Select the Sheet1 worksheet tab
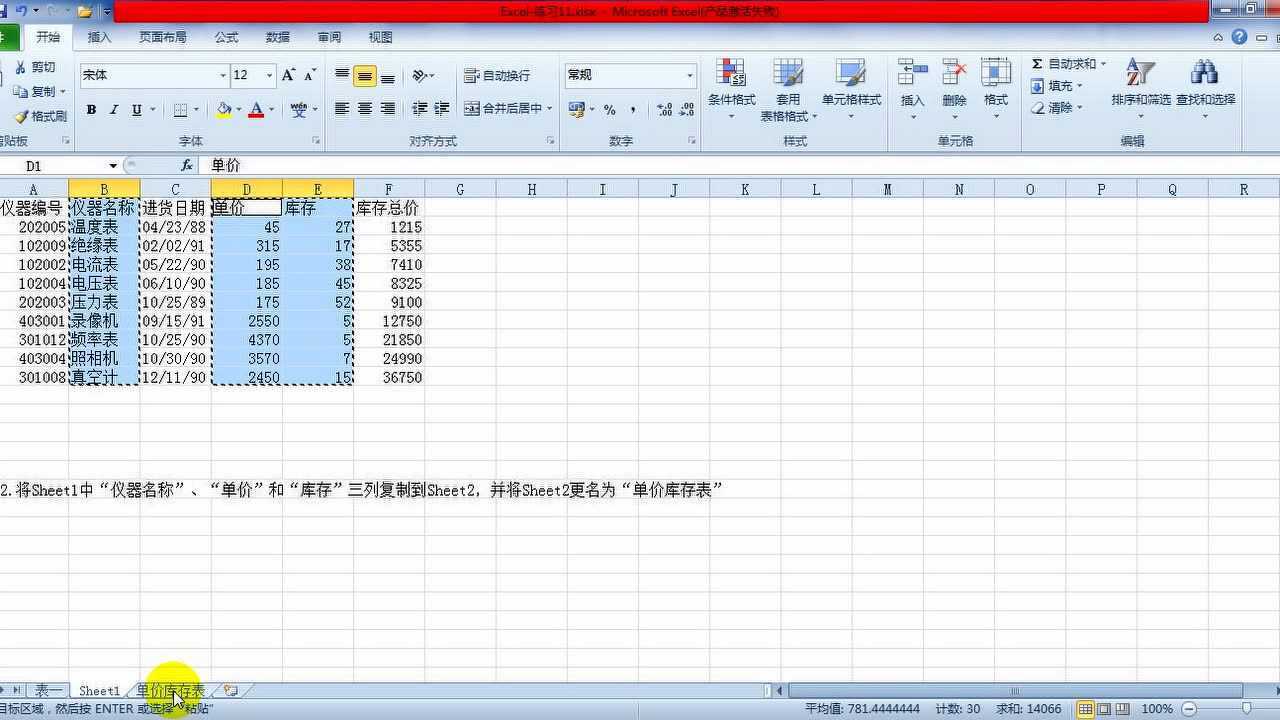 [x=99, y=691]
